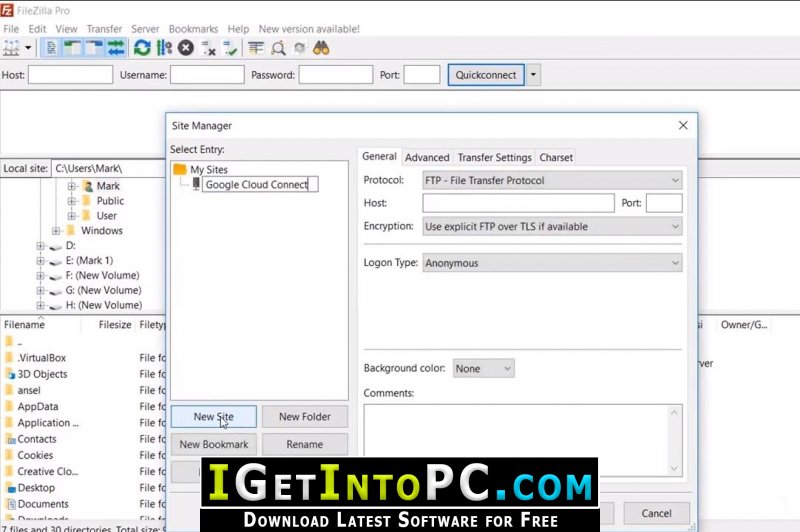Click the New Bookmark button
The height and width of the screenshot is (532, 800).
tap(214, 444)
